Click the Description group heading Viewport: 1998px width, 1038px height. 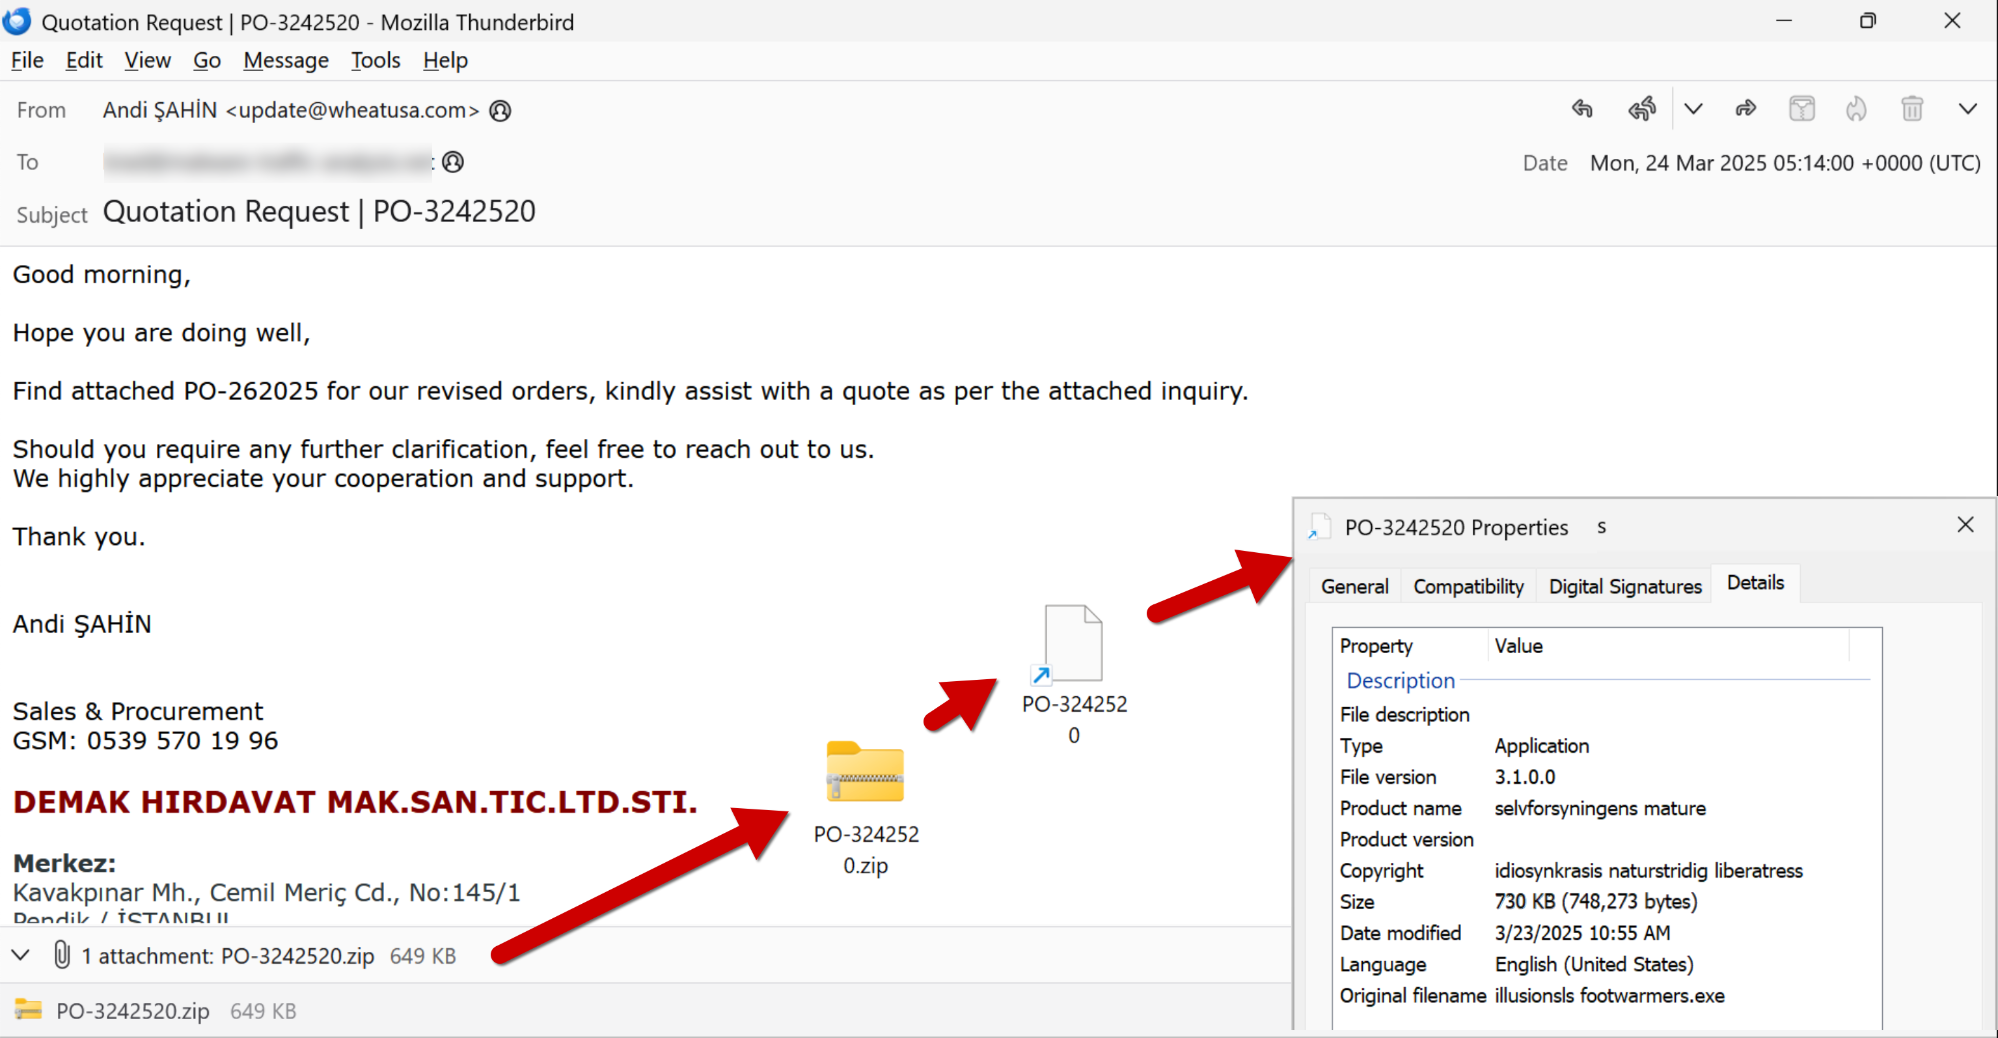[x=1400, y=681]
